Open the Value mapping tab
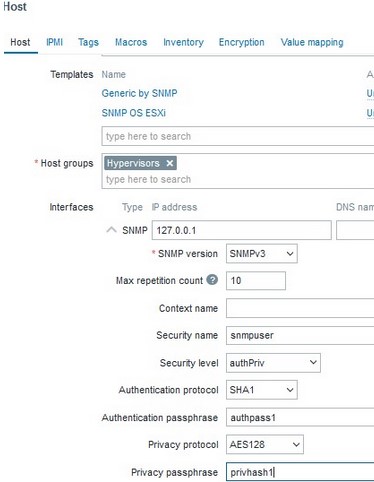Viewport: 374px width, 482px height. (x=312, y=42)
